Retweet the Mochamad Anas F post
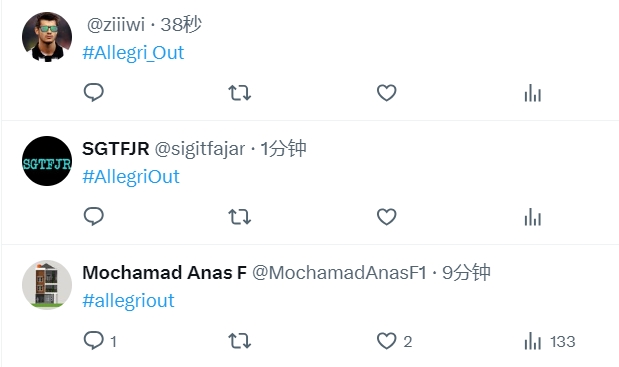Image resolution: width=619 pixels, height=367 pixels. [240, 341]
